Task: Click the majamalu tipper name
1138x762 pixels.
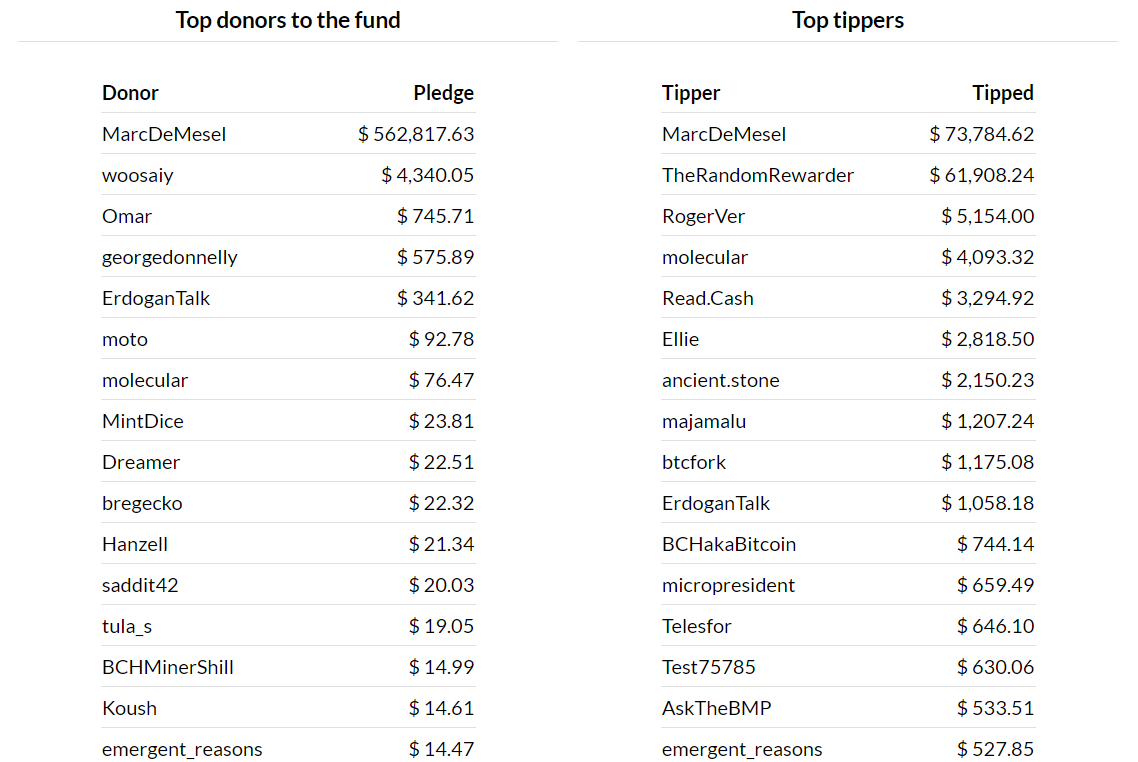Action: [704, 421]
